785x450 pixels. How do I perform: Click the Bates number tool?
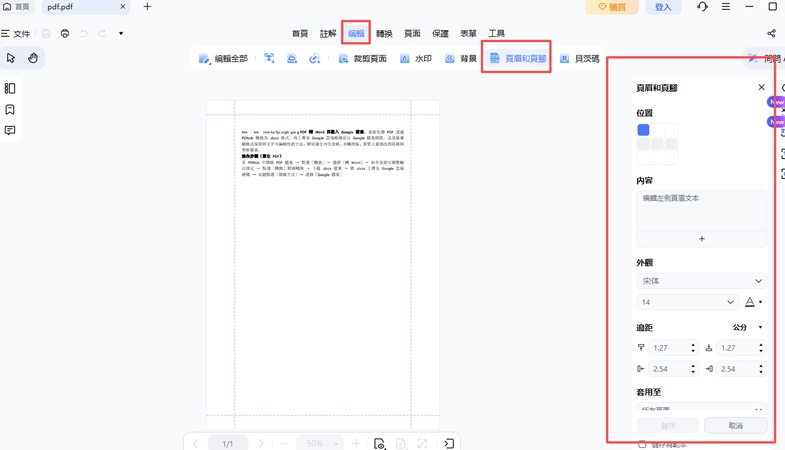[x=579, y=59]
